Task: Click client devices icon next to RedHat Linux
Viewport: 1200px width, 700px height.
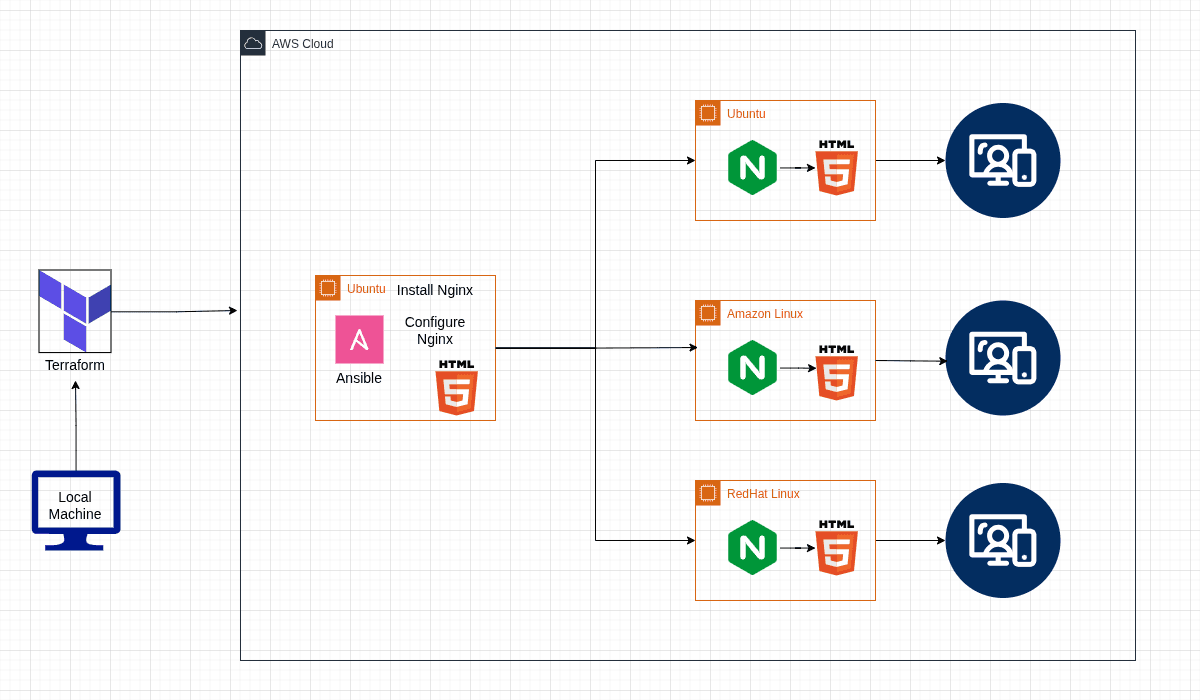Action: (x=1003, y=540)
